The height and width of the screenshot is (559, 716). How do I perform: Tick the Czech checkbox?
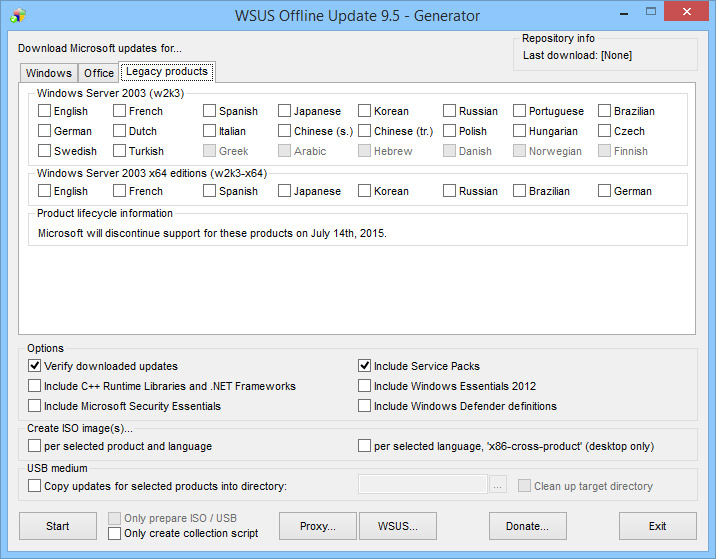click(604, 131)
